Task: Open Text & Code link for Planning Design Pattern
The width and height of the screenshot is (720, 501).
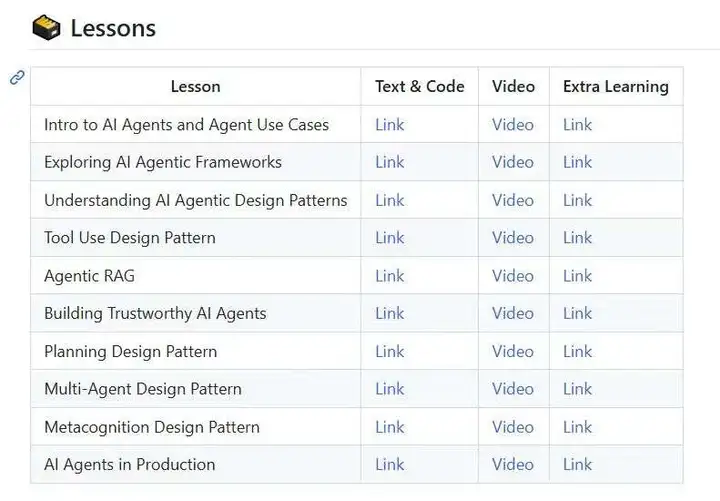Action: pyautogui.click(x=389, y=351)
